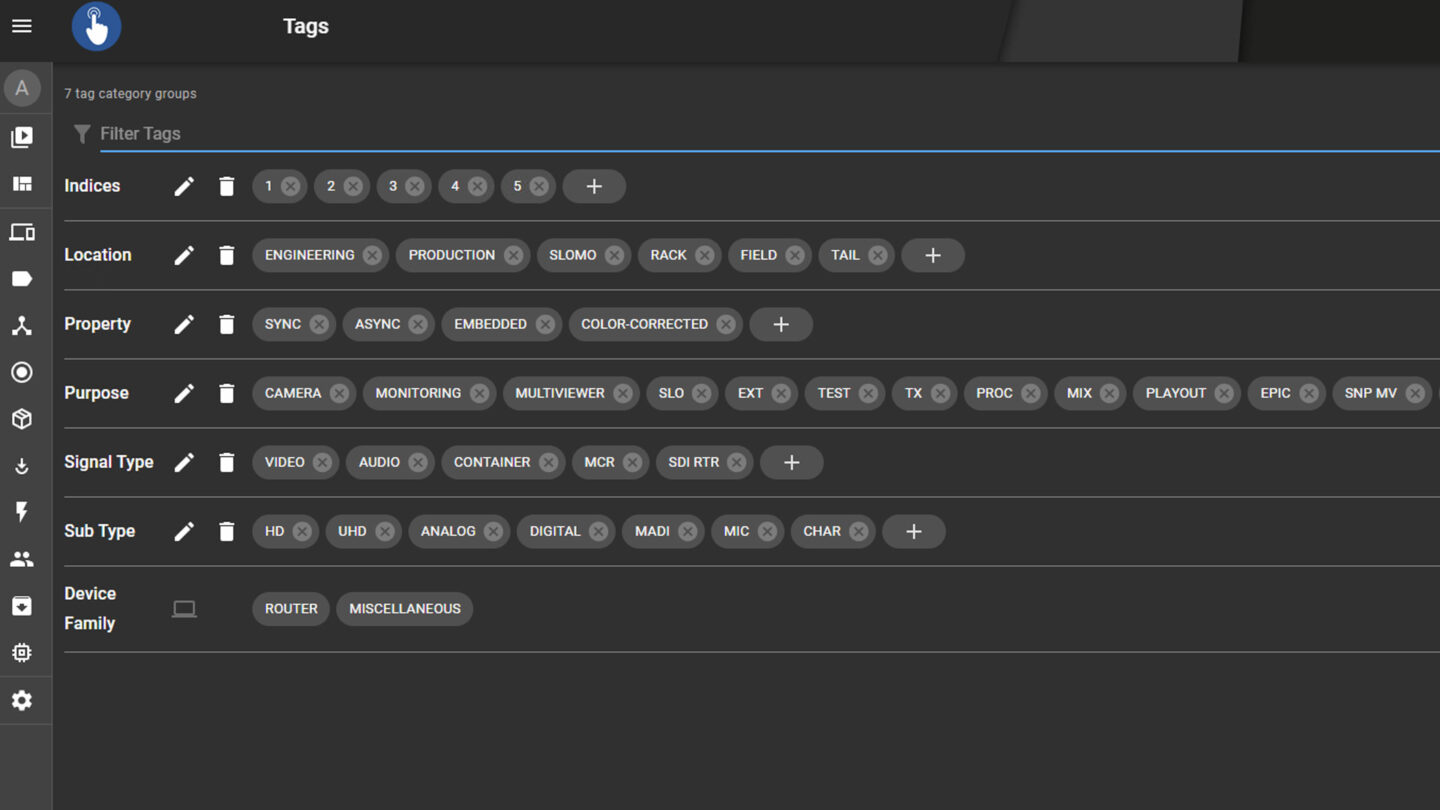Add a new tag to Property

[x=781, y=324]
